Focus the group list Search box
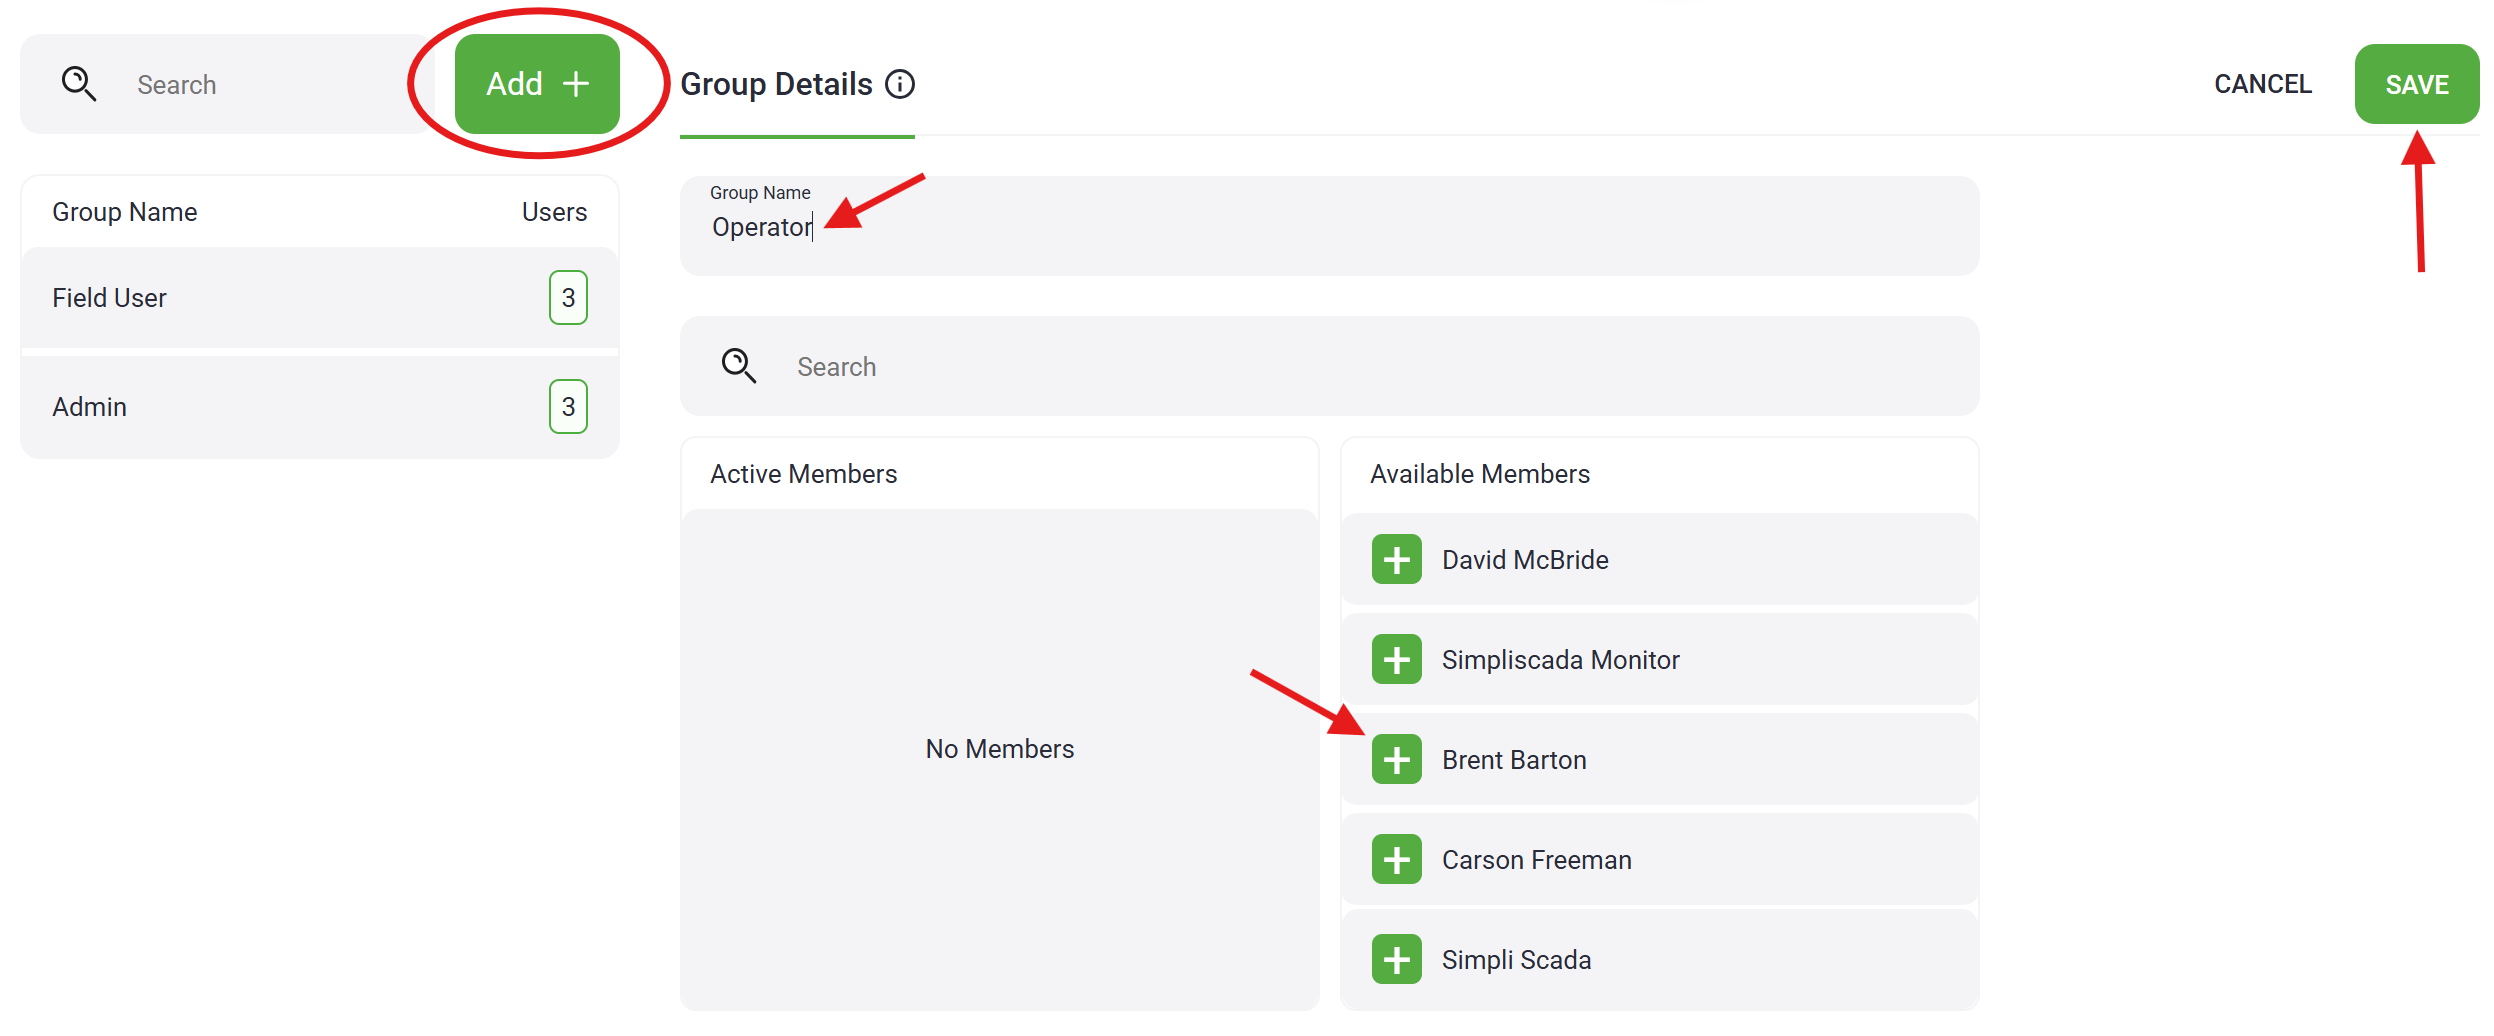This screenshot has width=2494, height=1036. [270, 85]
